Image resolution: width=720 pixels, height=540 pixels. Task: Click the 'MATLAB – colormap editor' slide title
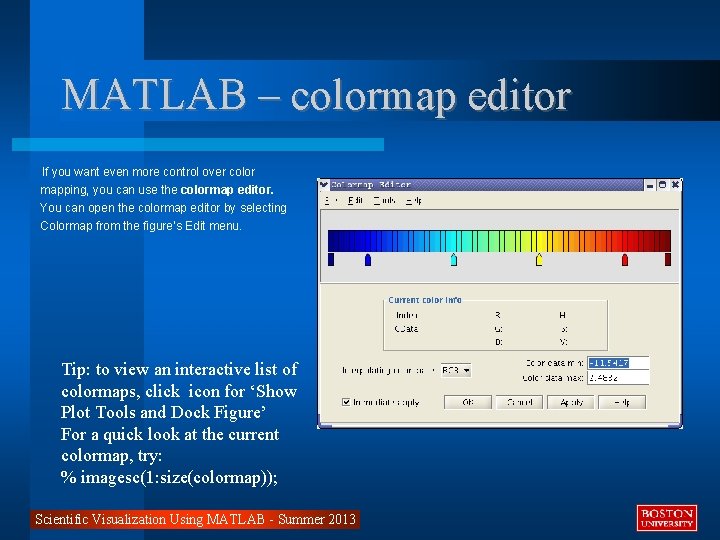click(316, 96)
